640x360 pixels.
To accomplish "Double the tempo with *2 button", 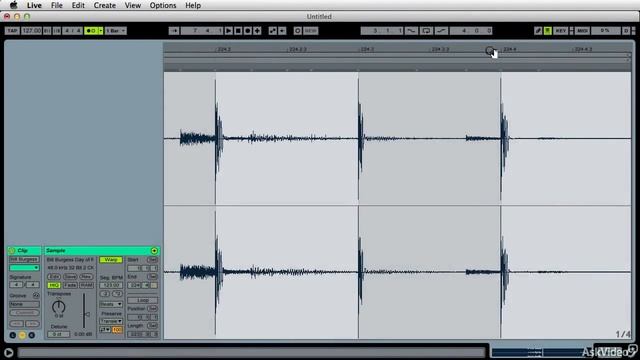I will [117, 293].
